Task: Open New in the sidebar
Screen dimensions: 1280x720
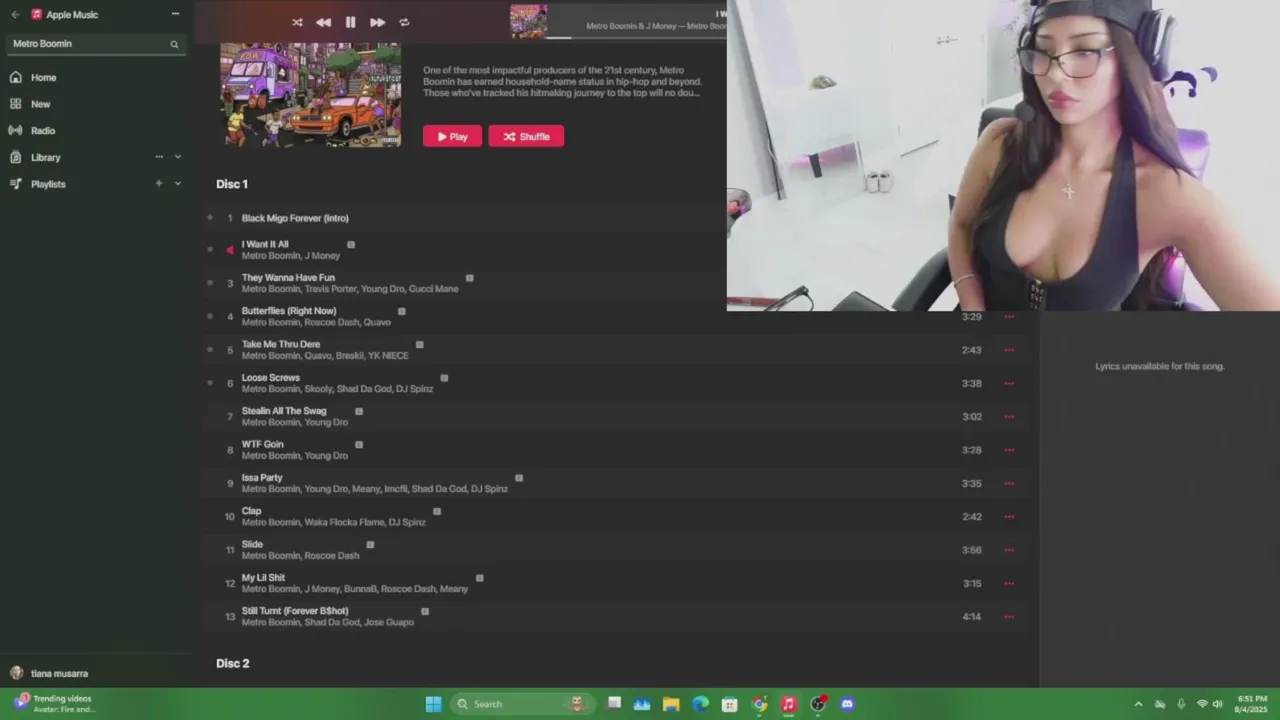Action: point(40,104)
